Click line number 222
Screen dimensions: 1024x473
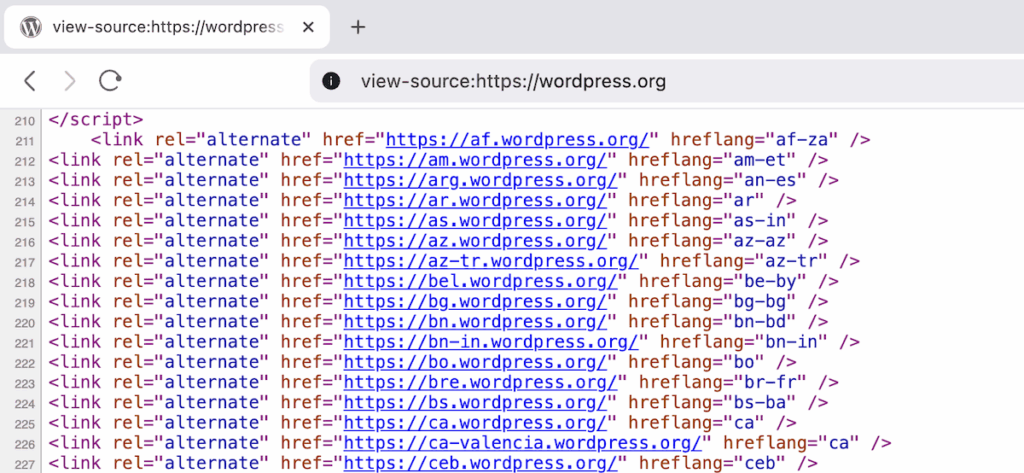[x=24, y=364]
